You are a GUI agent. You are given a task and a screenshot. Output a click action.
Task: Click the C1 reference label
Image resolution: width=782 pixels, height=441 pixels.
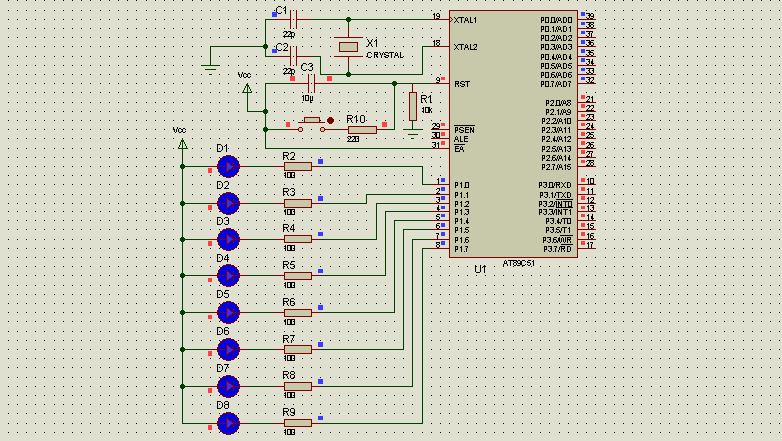[x=281, y=10]
